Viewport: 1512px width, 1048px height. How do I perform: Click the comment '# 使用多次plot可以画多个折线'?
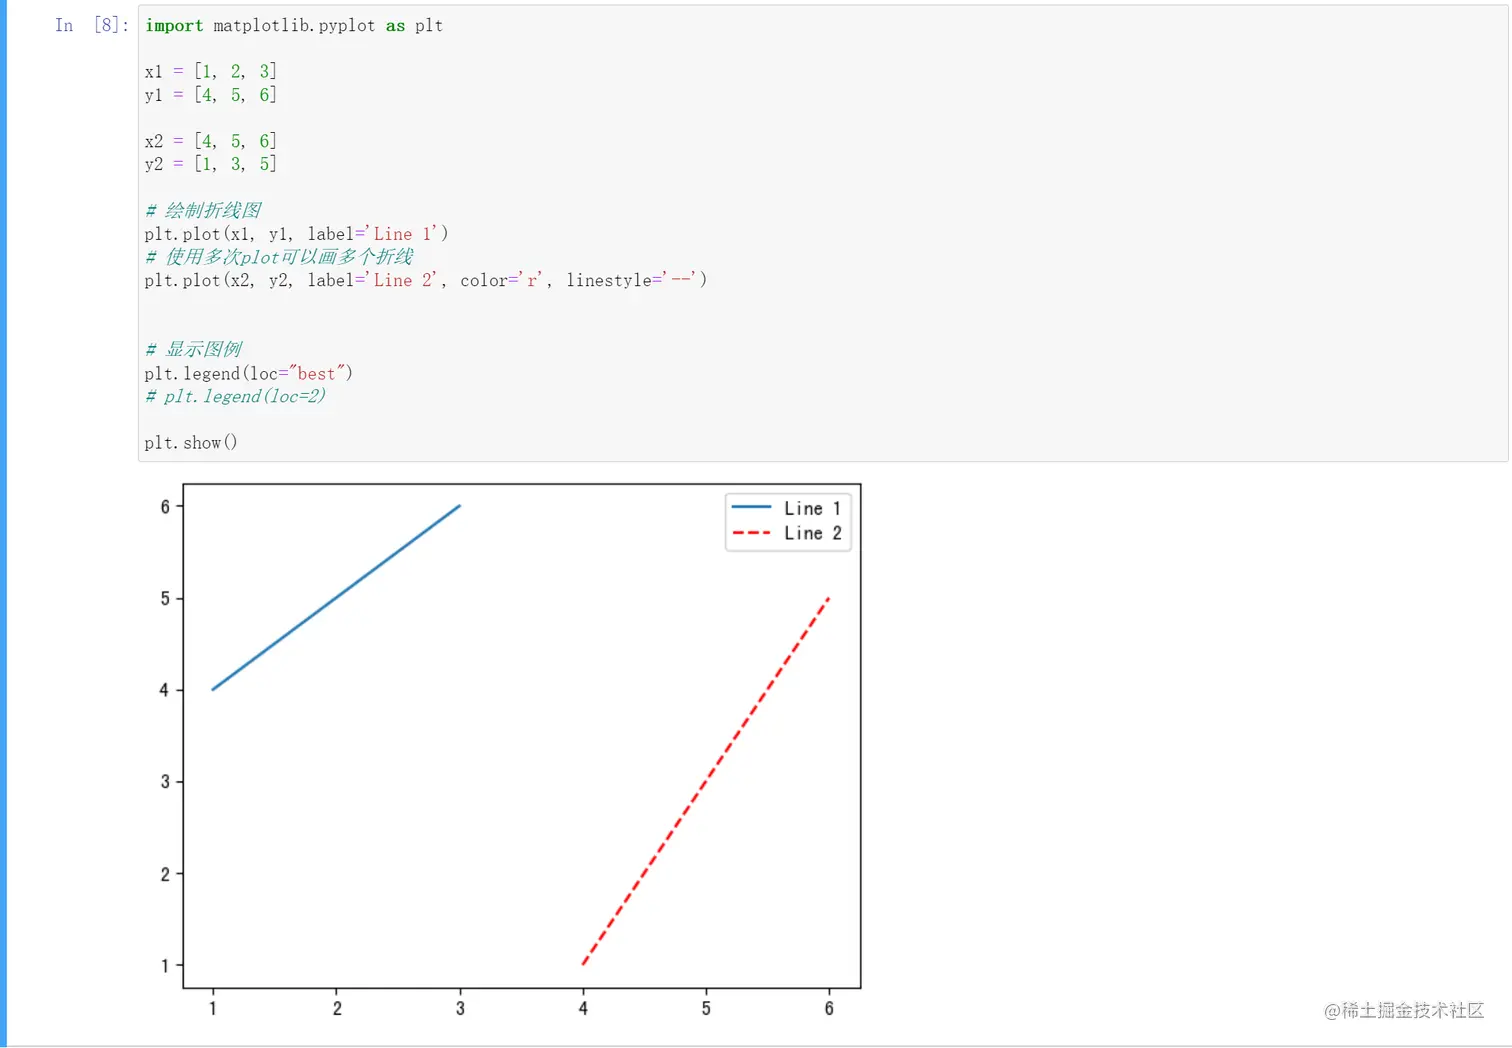279,257
